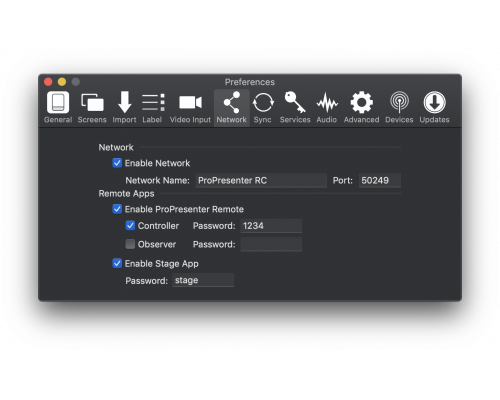500x400 pixels.
Task: Minimize the Preferences window
Action: (62, 82)
